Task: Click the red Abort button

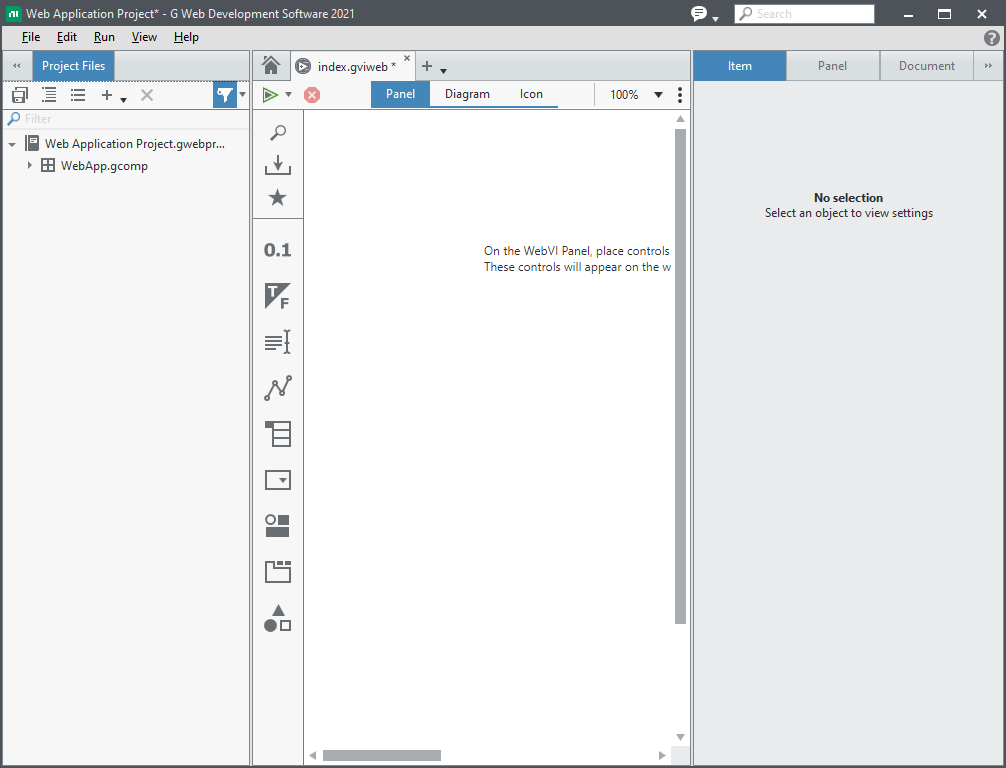Action: coord(312,95)
